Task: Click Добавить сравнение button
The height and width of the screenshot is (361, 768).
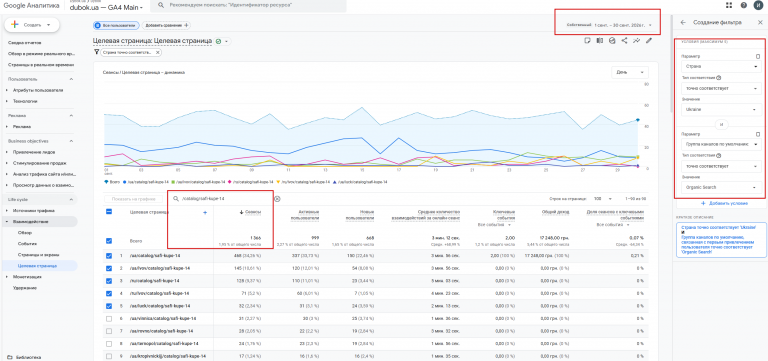Action: 167,25
